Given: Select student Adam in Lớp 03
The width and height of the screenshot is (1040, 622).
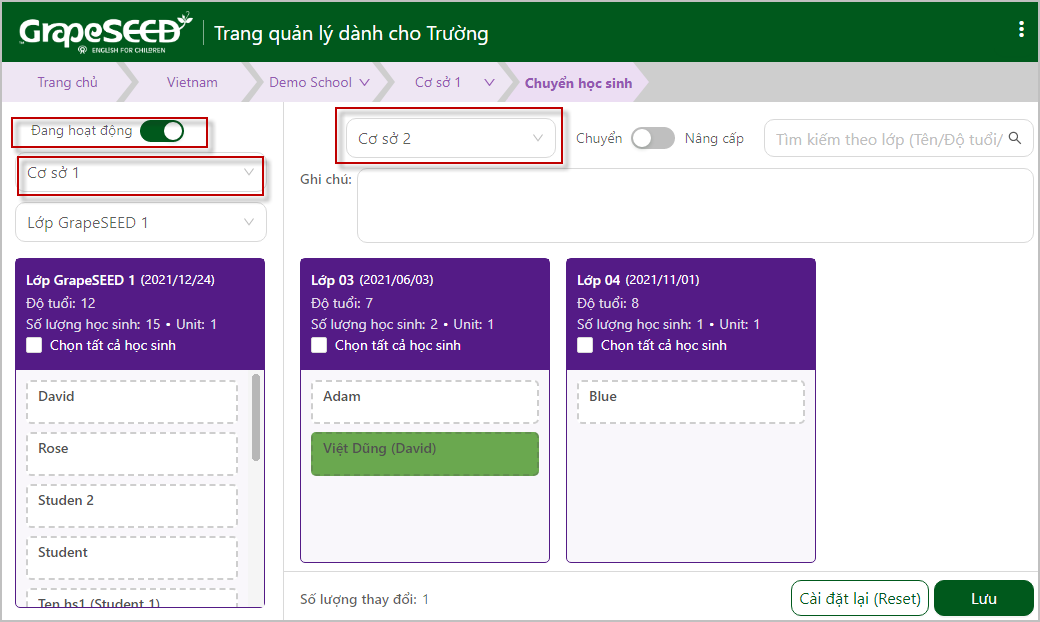Looking at the screenshot, I should point(425,402).
